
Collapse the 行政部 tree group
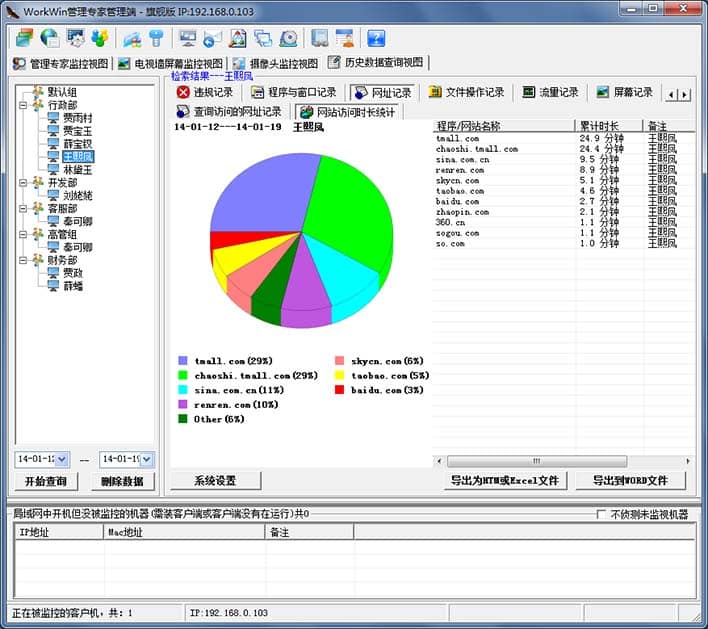pos(23,105)
